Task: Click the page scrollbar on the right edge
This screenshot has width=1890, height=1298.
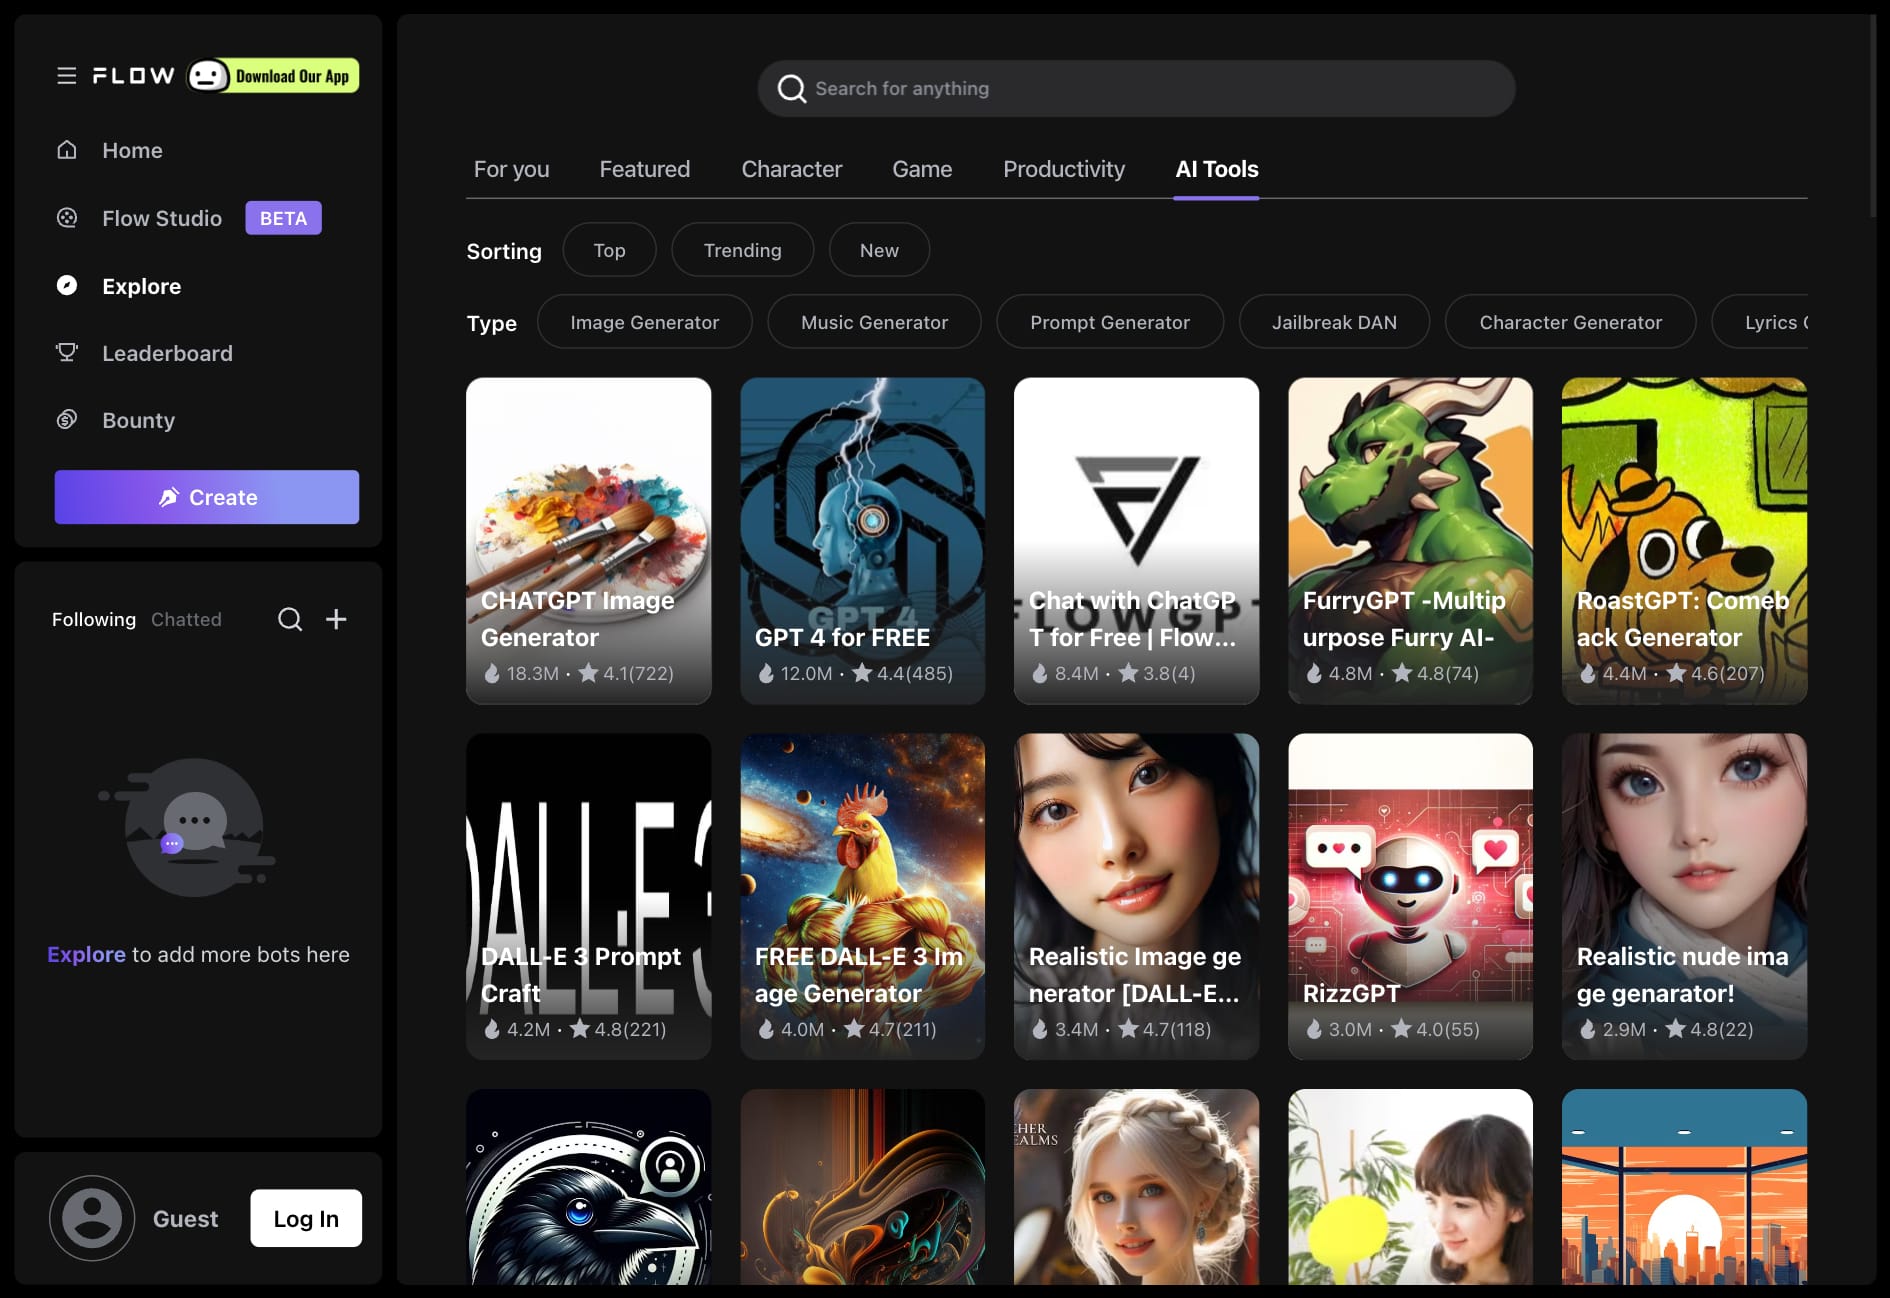Action: pos(1873,116)
